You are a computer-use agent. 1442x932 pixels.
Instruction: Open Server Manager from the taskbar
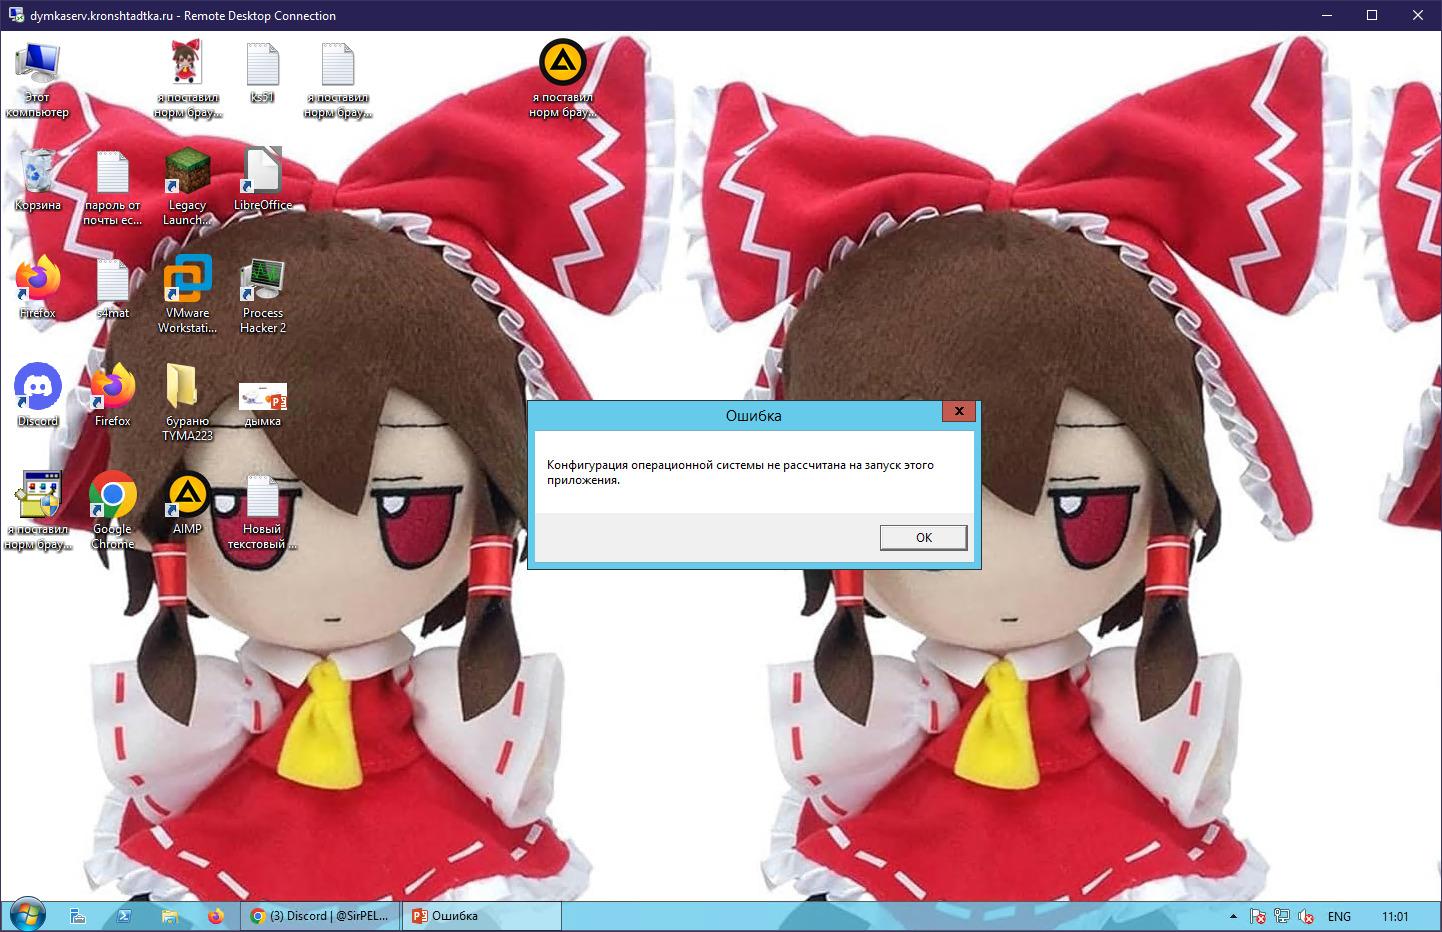[78, 916]
